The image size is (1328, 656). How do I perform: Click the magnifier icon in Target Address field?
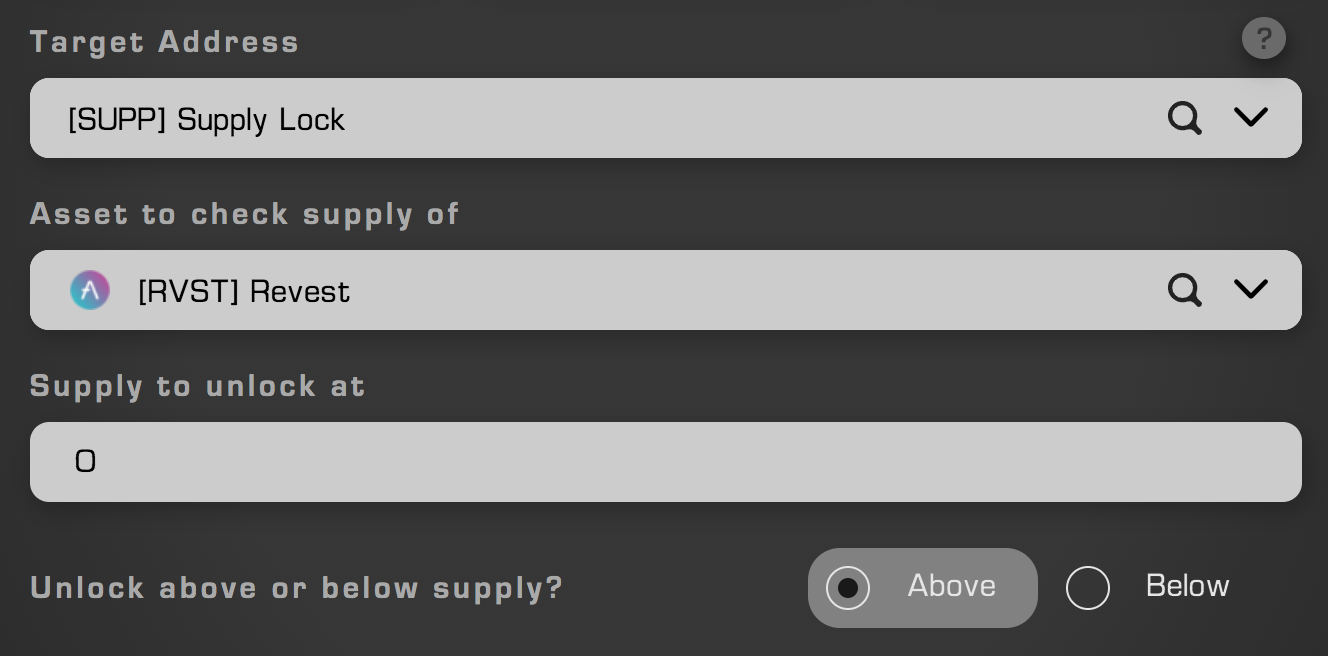click(1185, 118)
